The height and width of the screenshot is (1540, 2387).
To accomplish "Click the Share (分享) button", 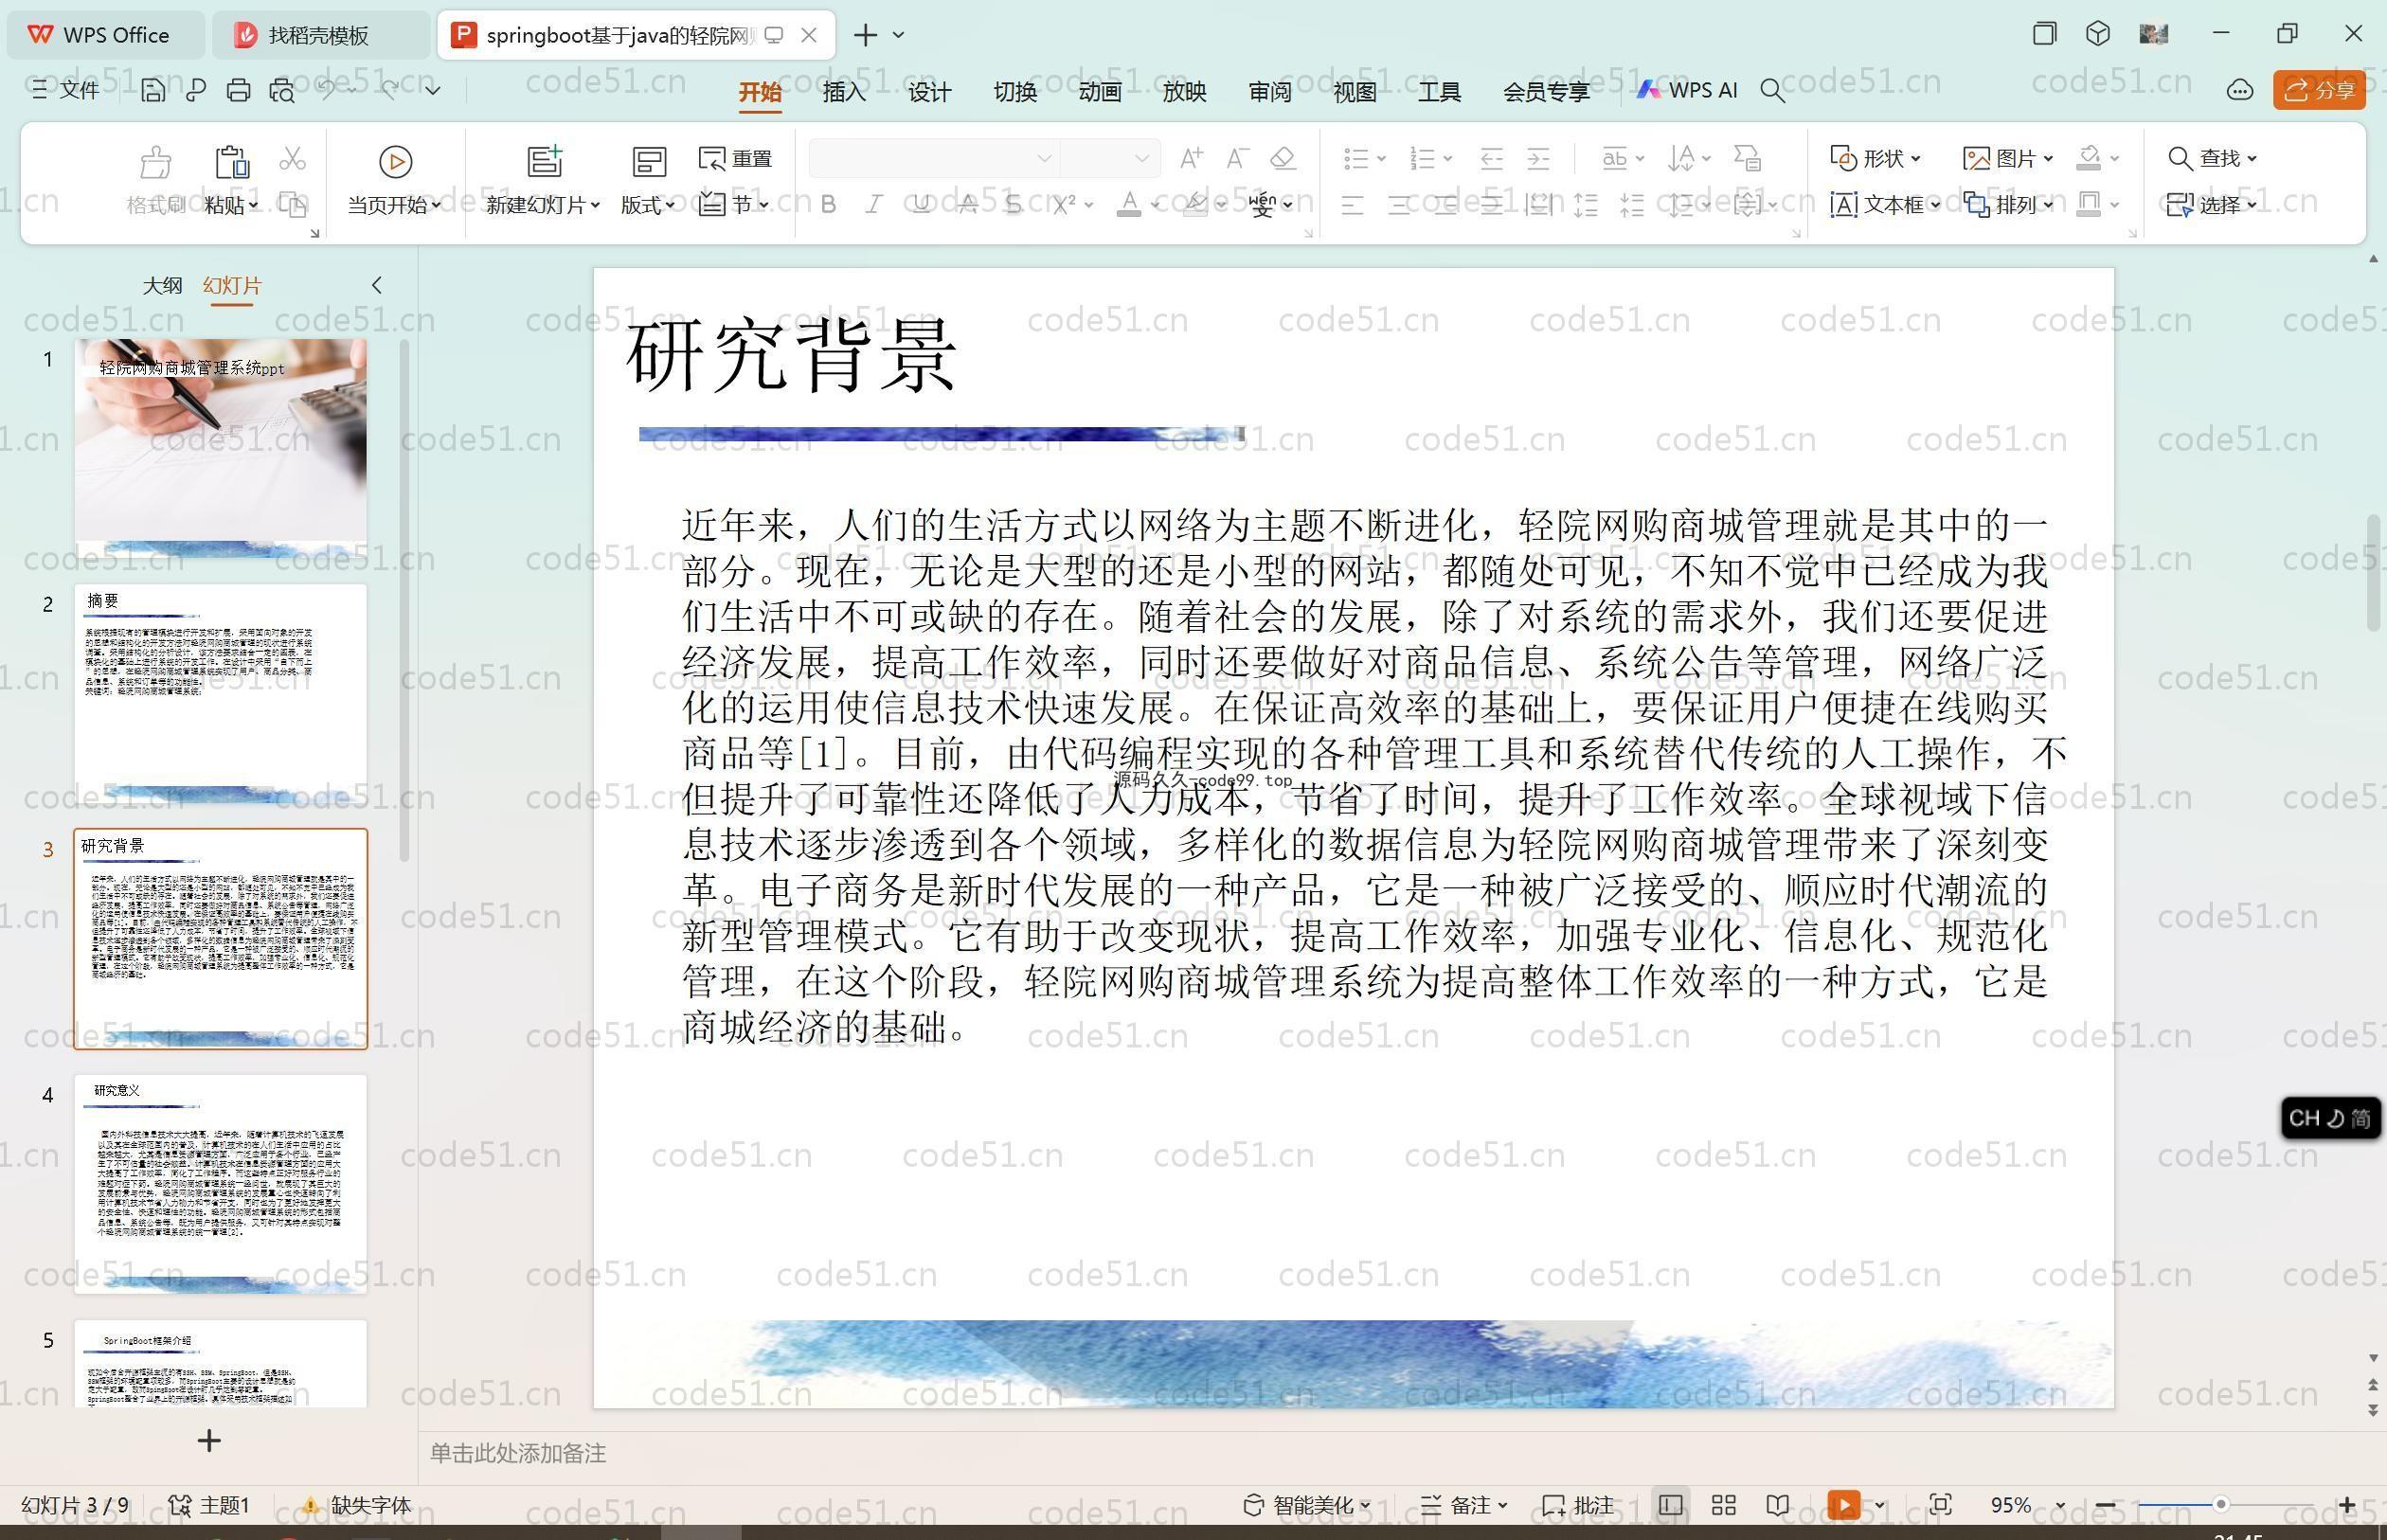I will click(2319, 91).
